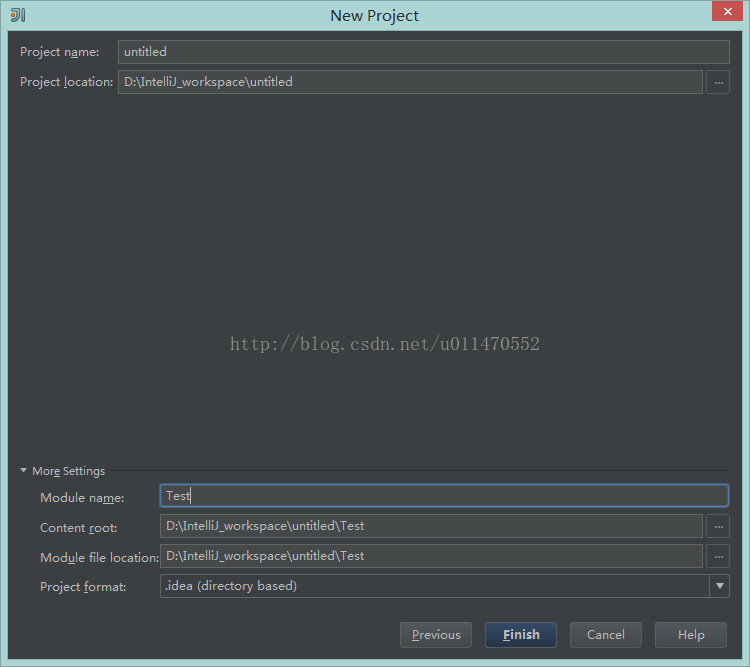This screenshot has height=667, width=750.
Task: Cancel the New Project wizard
Action: tap(606, 635)
